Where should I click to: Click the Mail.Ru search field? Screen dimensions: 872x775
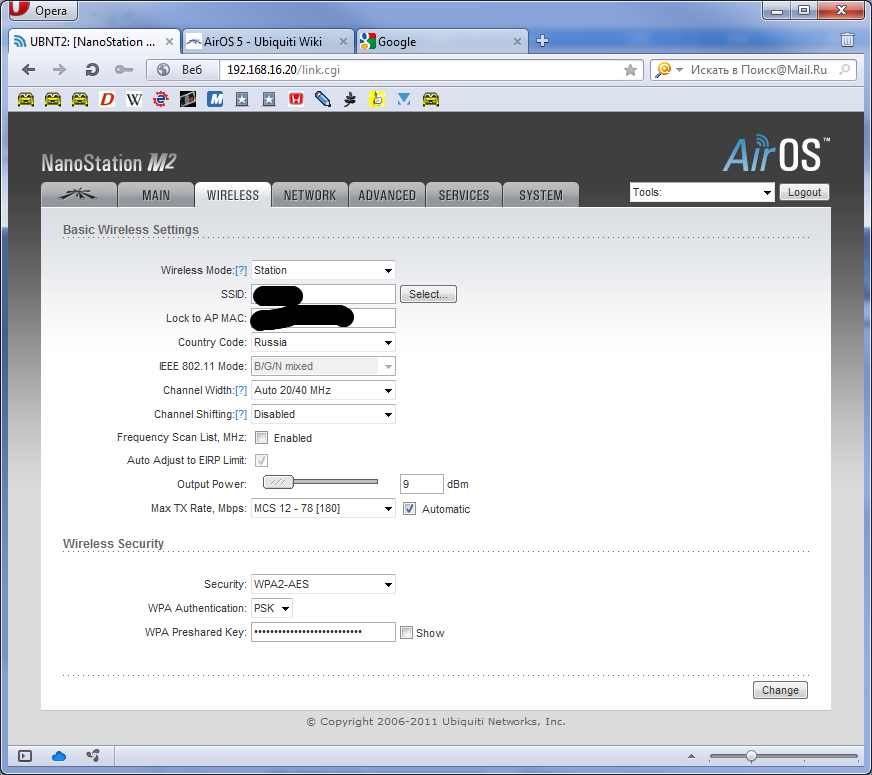[759, 69]
